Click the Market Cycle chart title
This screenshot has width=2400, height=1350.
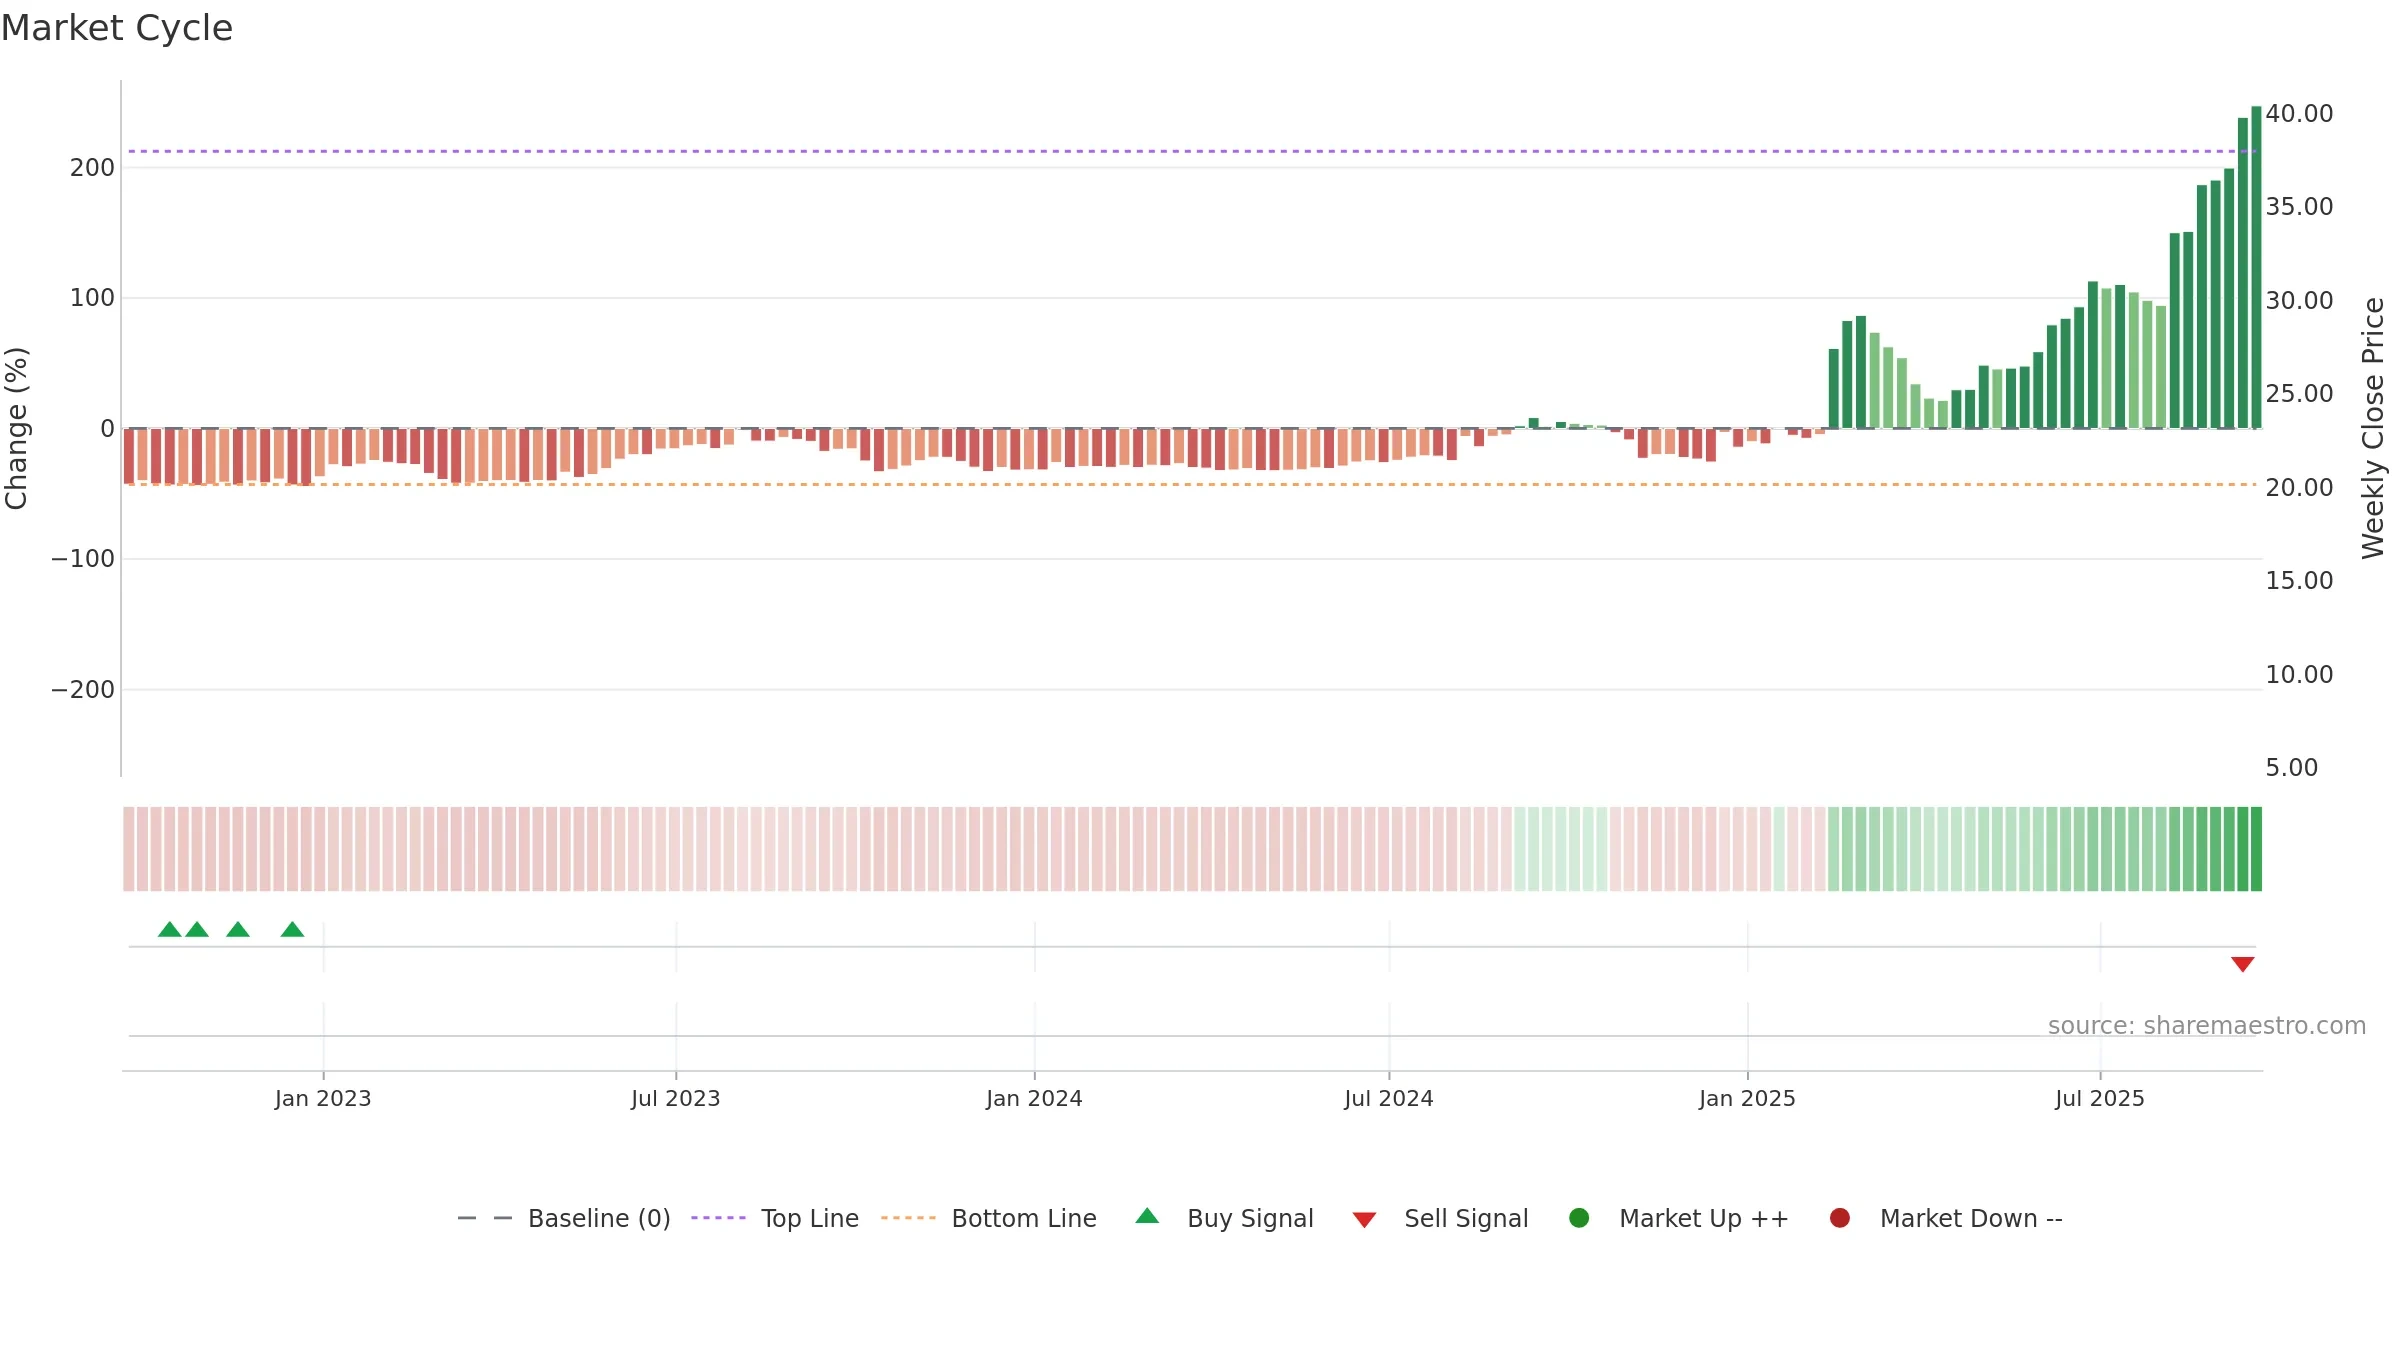[117, 28]
